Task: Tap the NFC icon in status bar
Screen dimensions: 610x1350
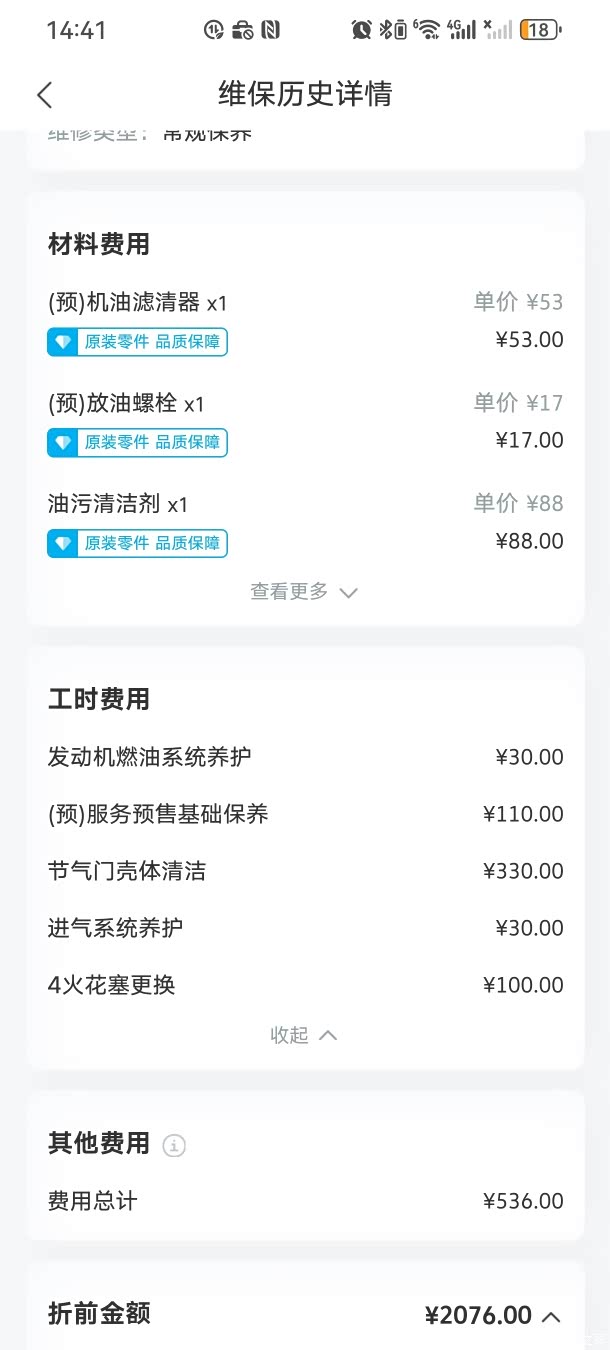Action: [x=270, y=30]
